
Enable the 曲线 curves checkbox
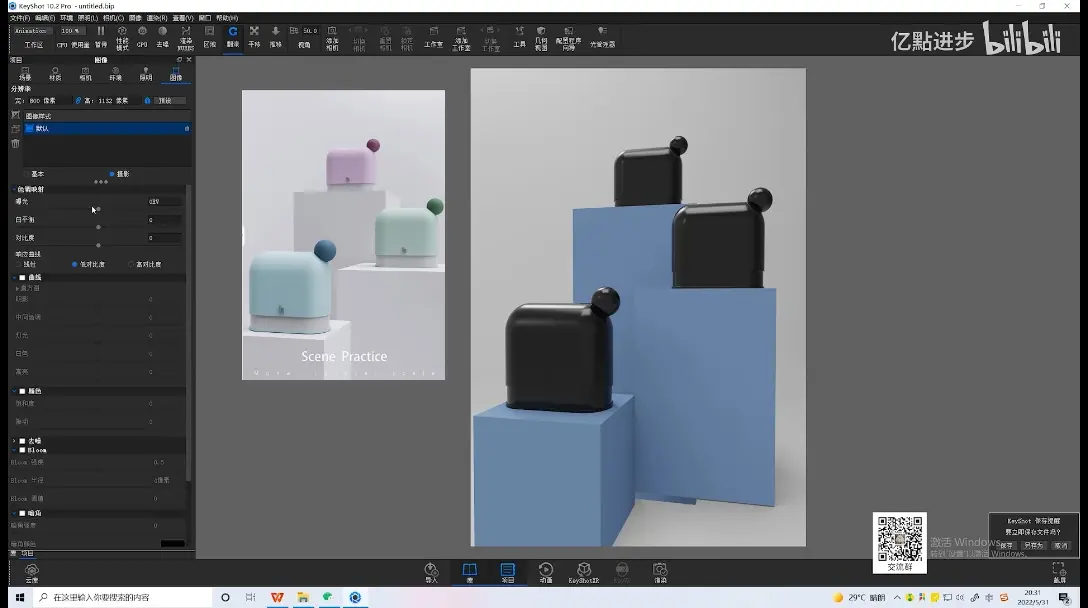22,278
